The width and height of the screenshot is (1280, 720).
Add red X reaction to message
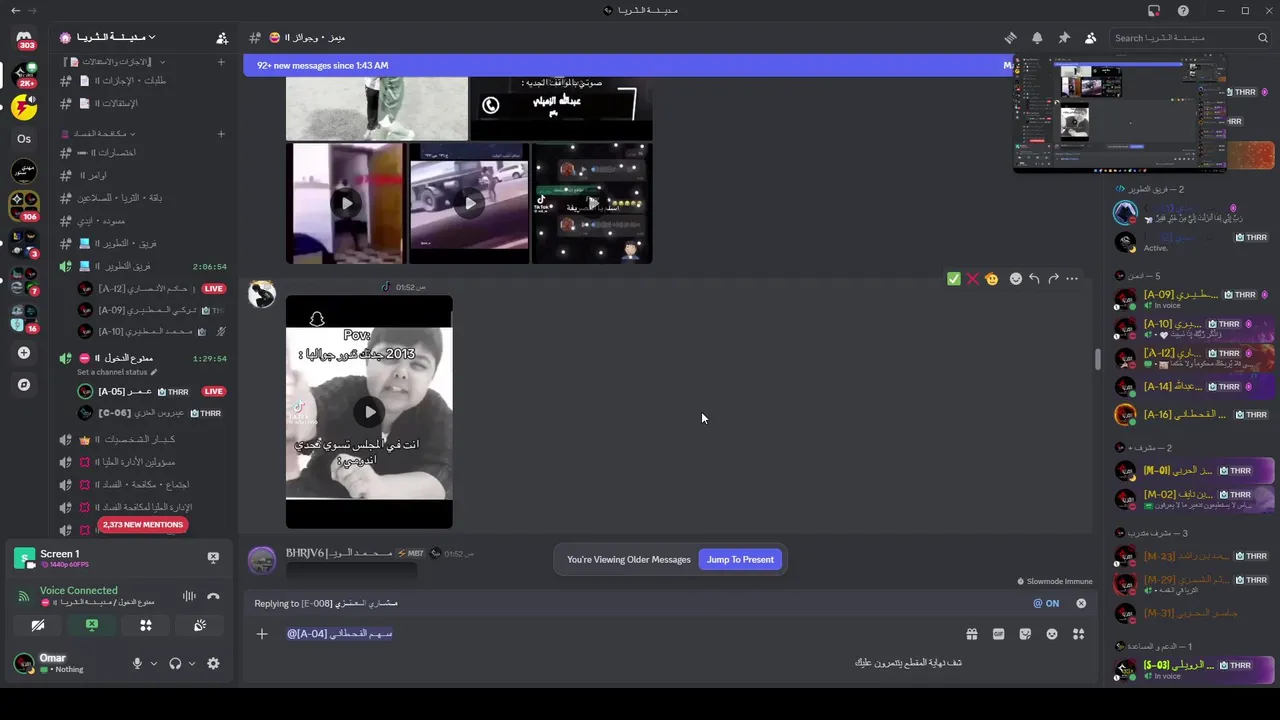pyautogui.click(x=972, y=279)
